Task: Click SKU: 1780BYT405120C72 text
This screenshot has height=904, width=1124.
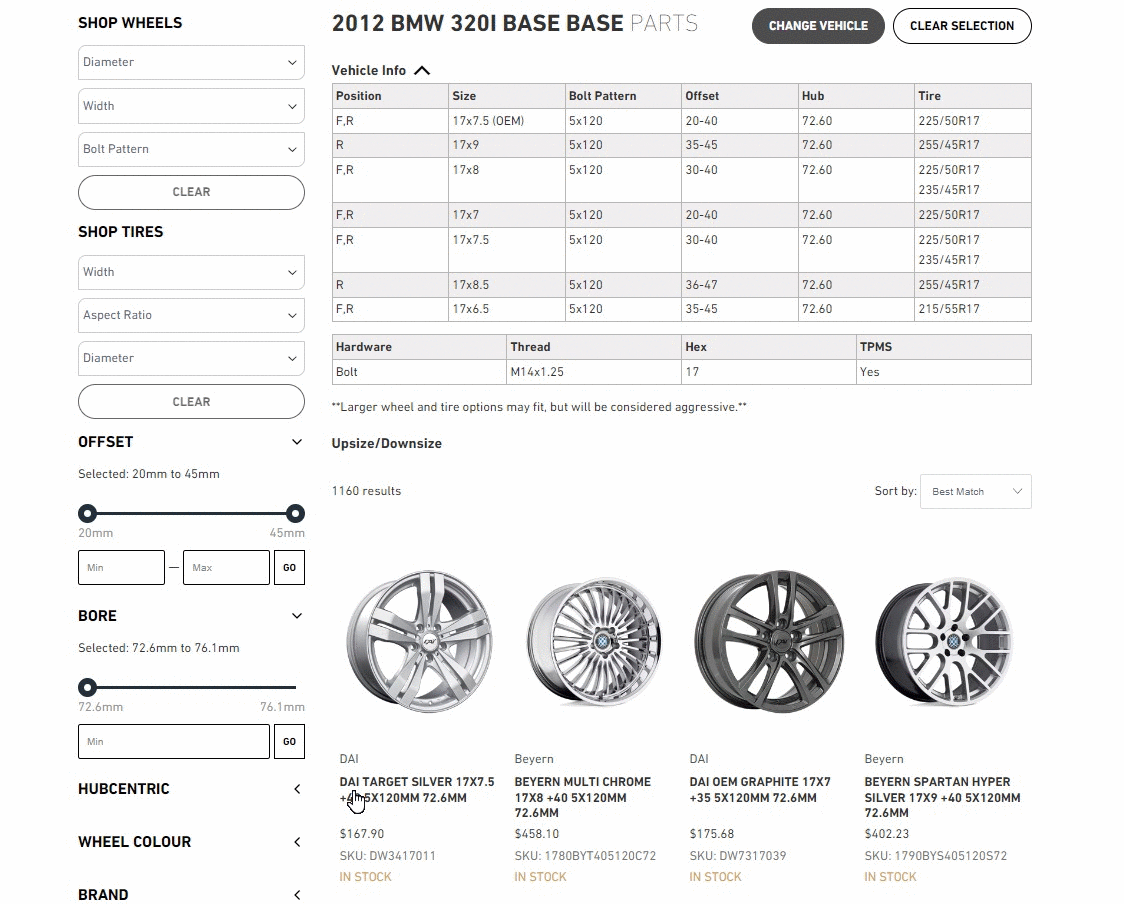Action: click(x=585, y=855)
